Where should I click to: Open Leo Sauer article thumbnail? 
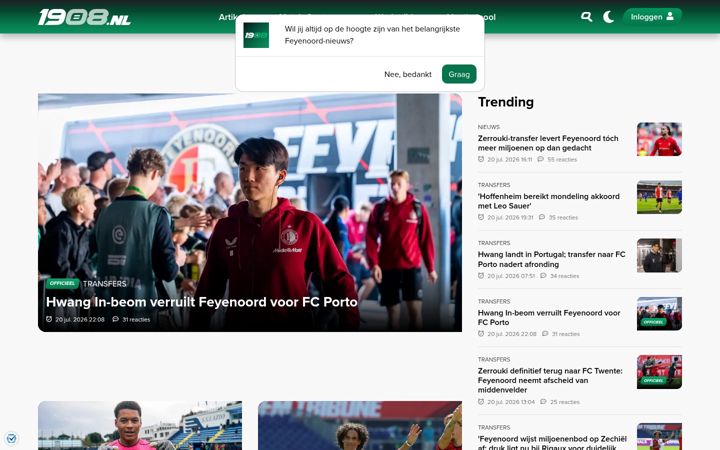point(659,197)
